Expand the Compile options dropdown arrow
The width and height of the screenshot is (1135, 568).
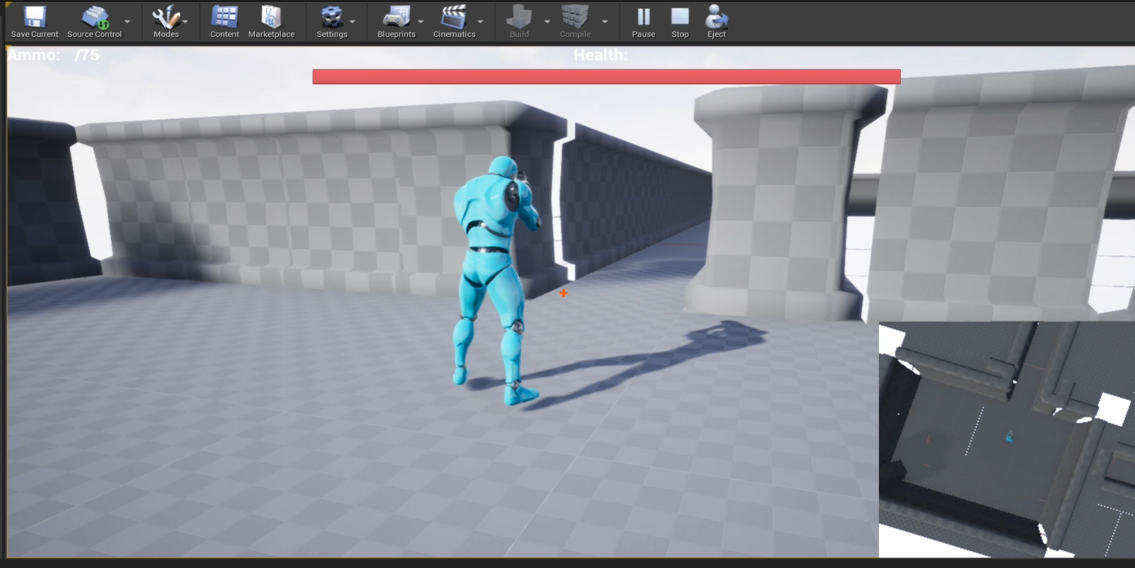(x=605, y=22)
